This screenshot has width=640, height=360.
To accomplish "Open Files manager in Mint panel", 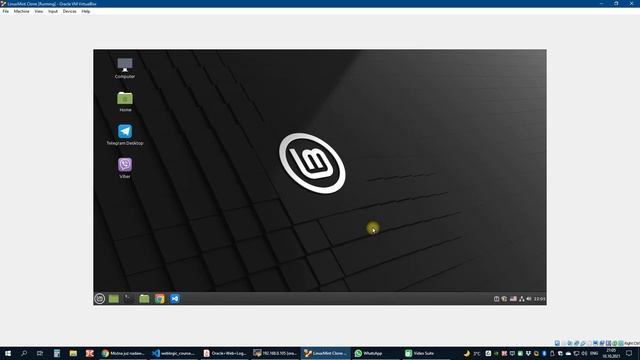I will pyautogui.click(x=144, y=298).
